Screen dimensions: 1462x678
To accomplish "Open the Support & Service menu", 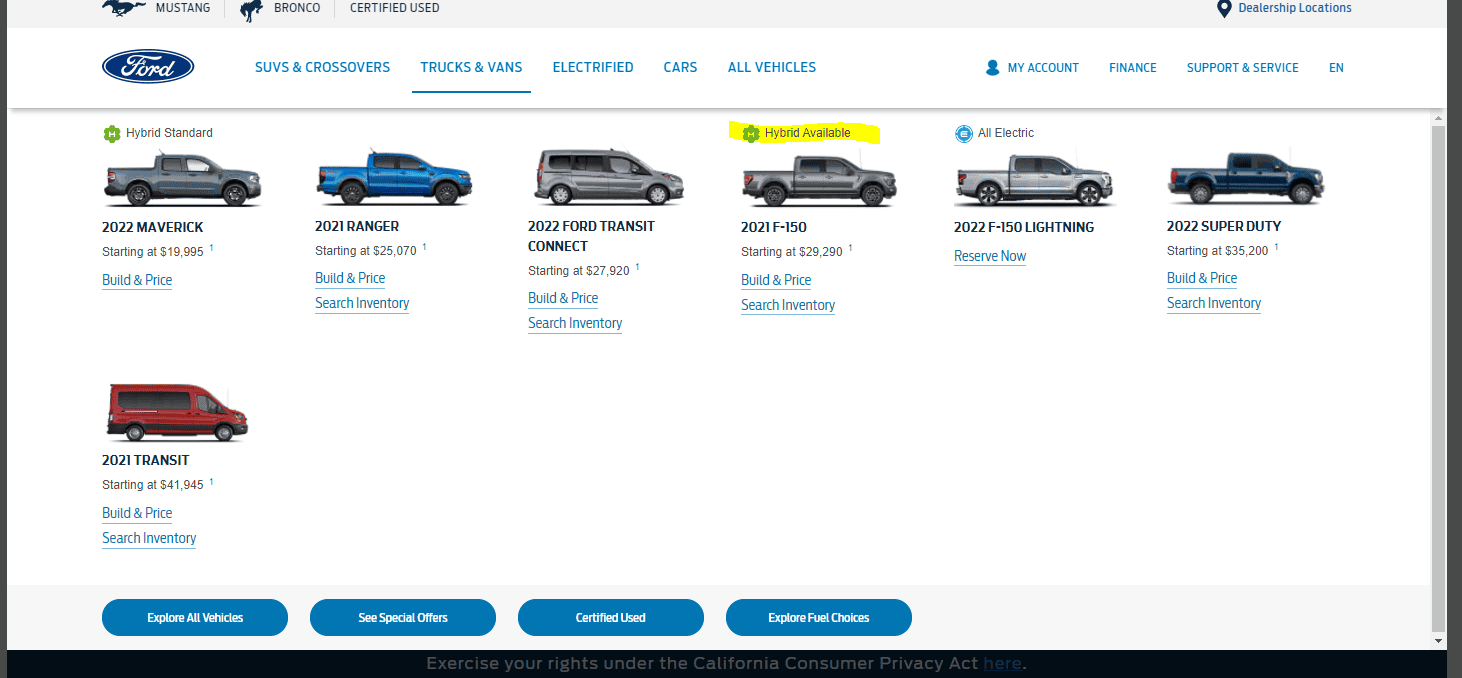I will (1243, 68).
